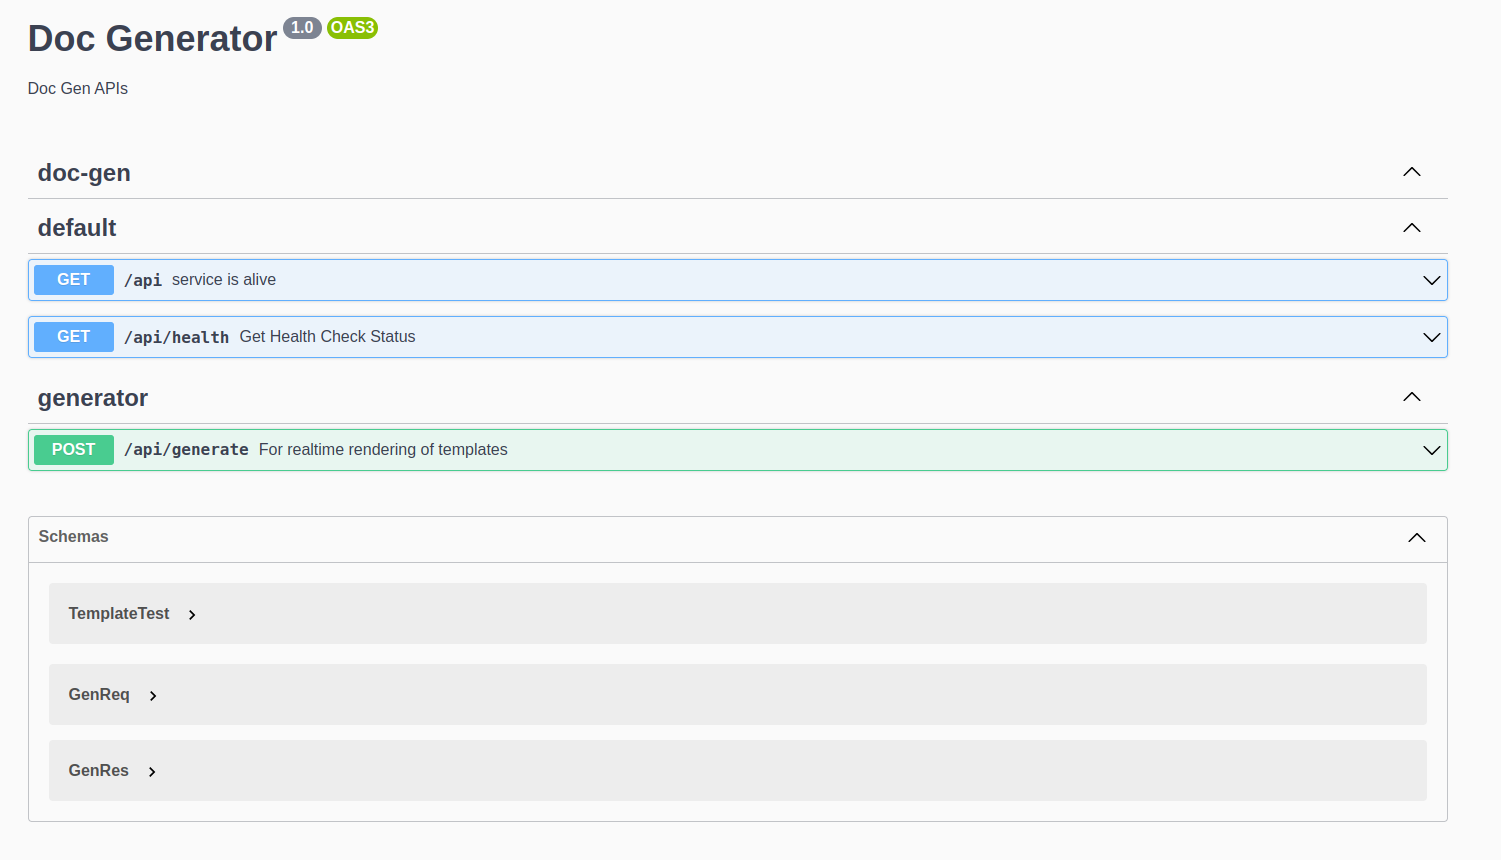This screenshot has height=860, width=1501.
Task: Click the TemplateTest schema name
Action: pos(119,614)
